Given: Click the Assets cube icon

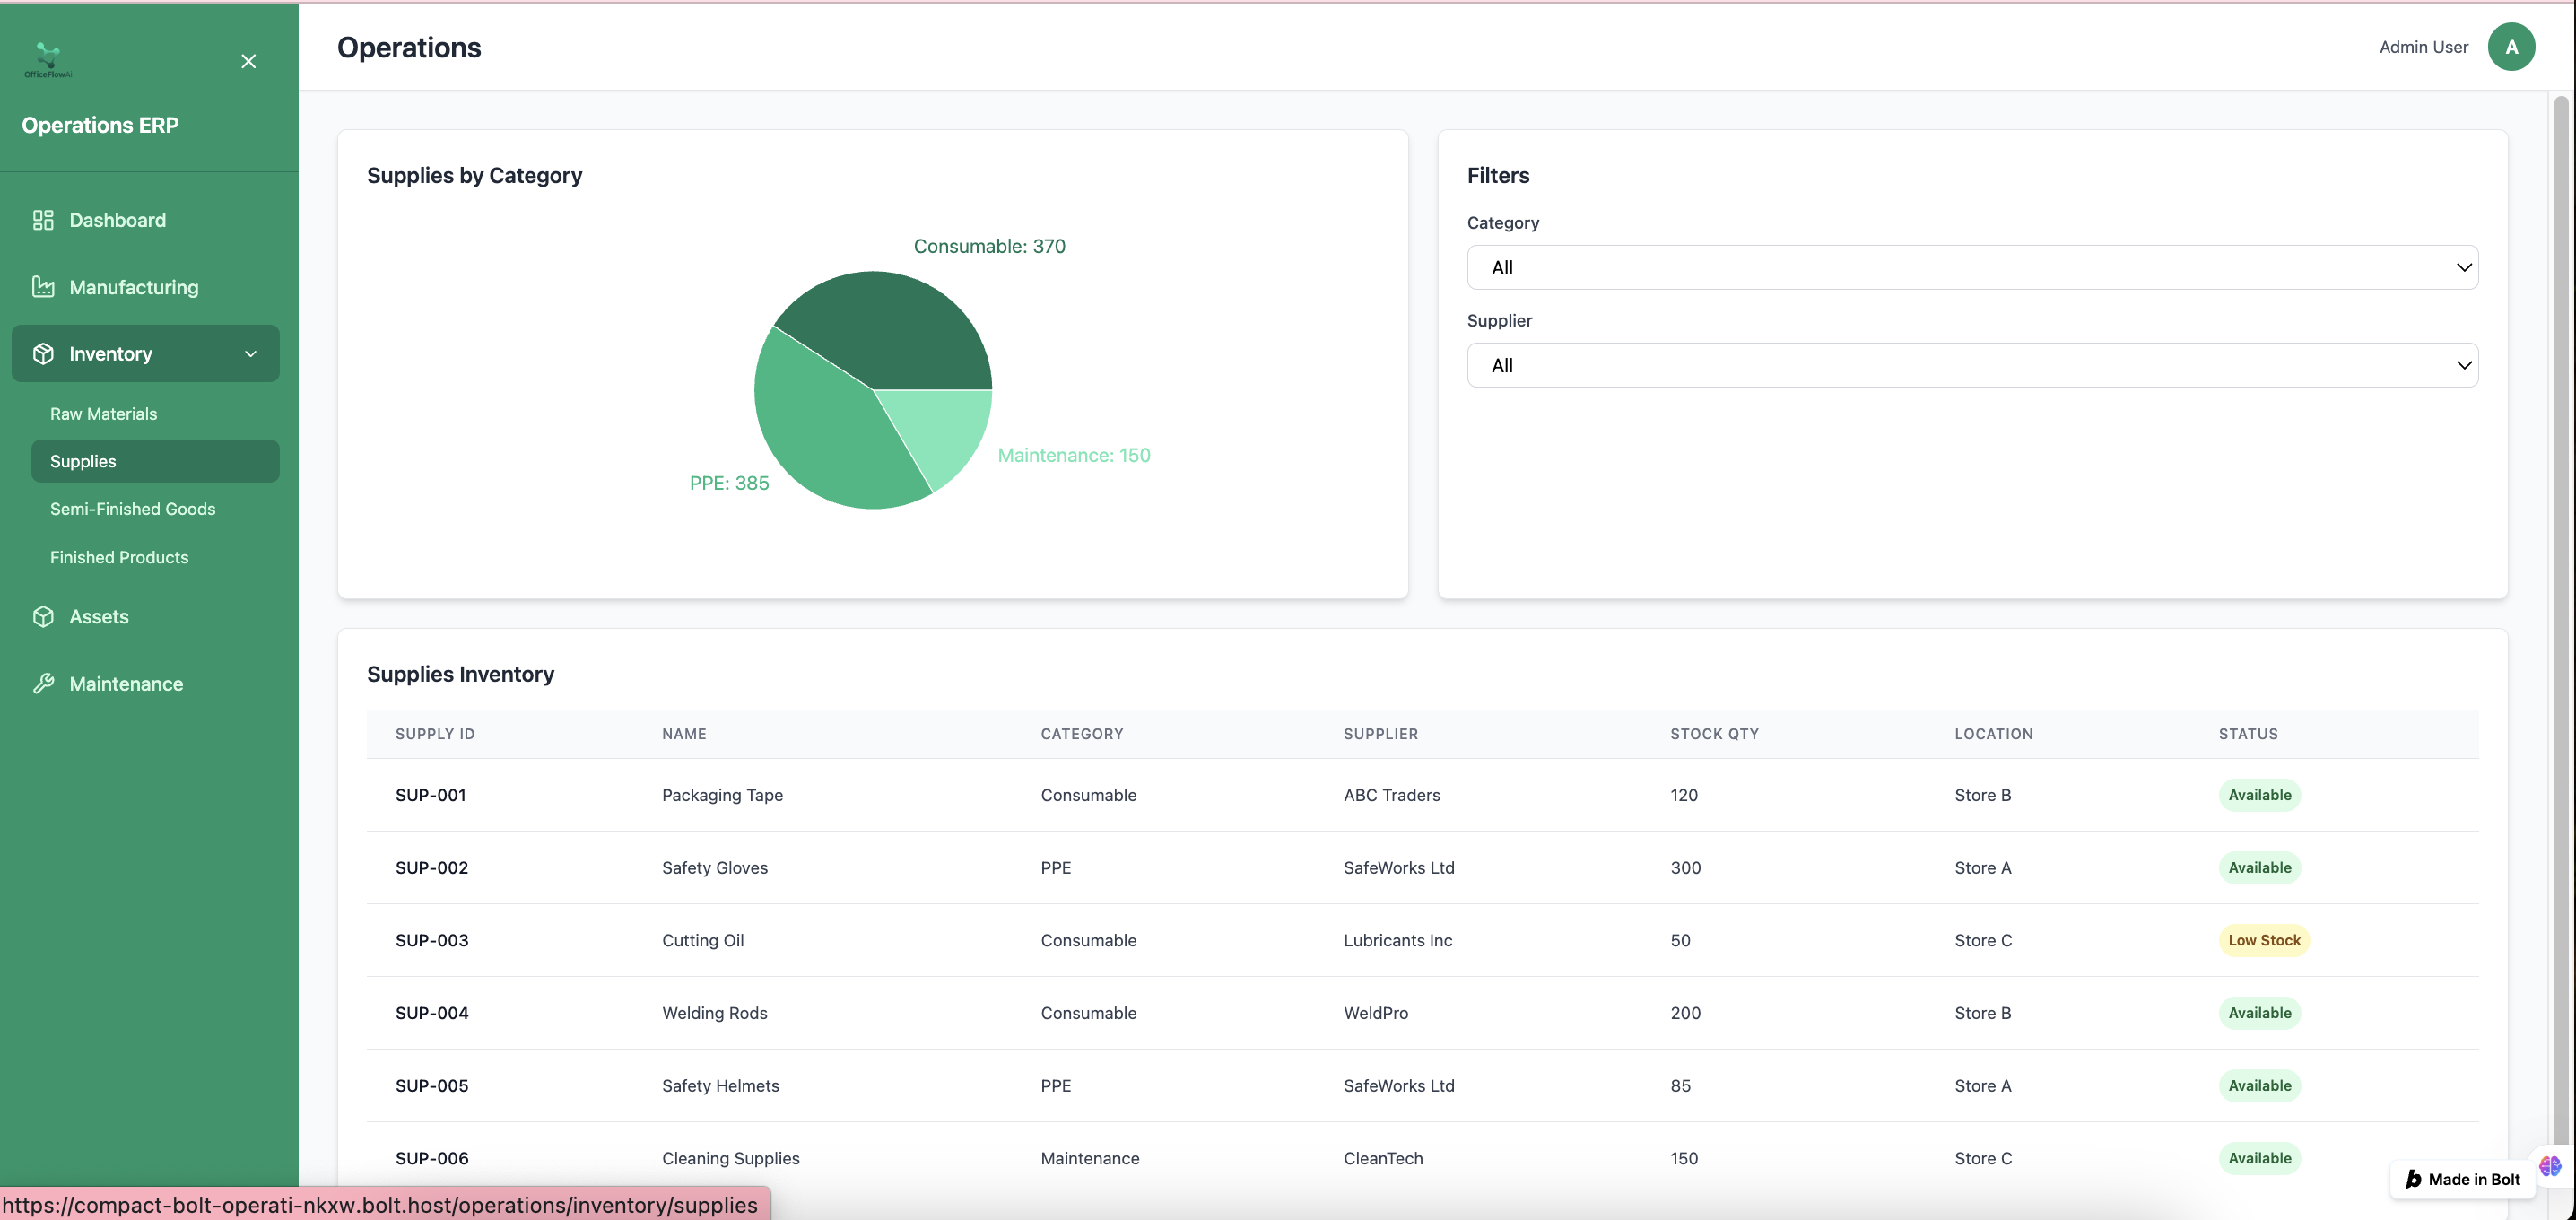Looking at the screenshot, I should click(43, 617).
